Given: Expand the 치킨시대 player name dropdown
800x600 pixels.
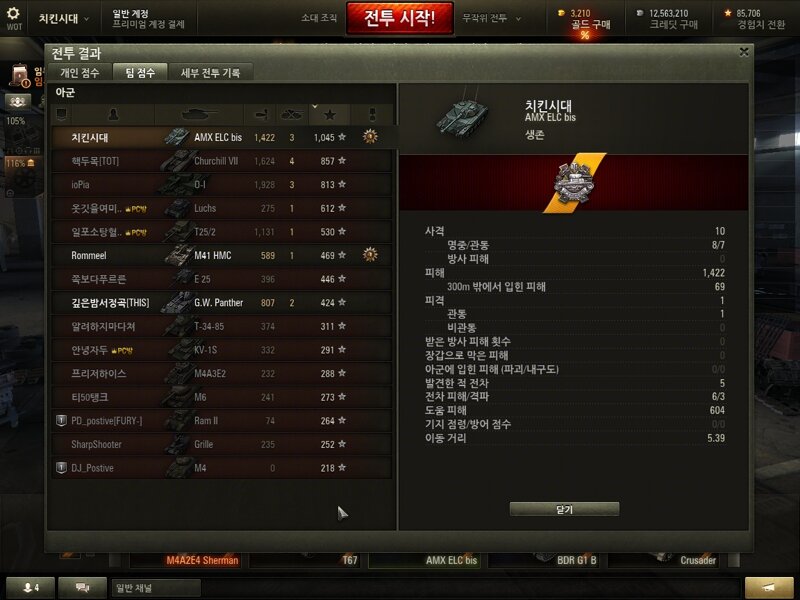Looking at the screenshot, I should tap(64, 19).
